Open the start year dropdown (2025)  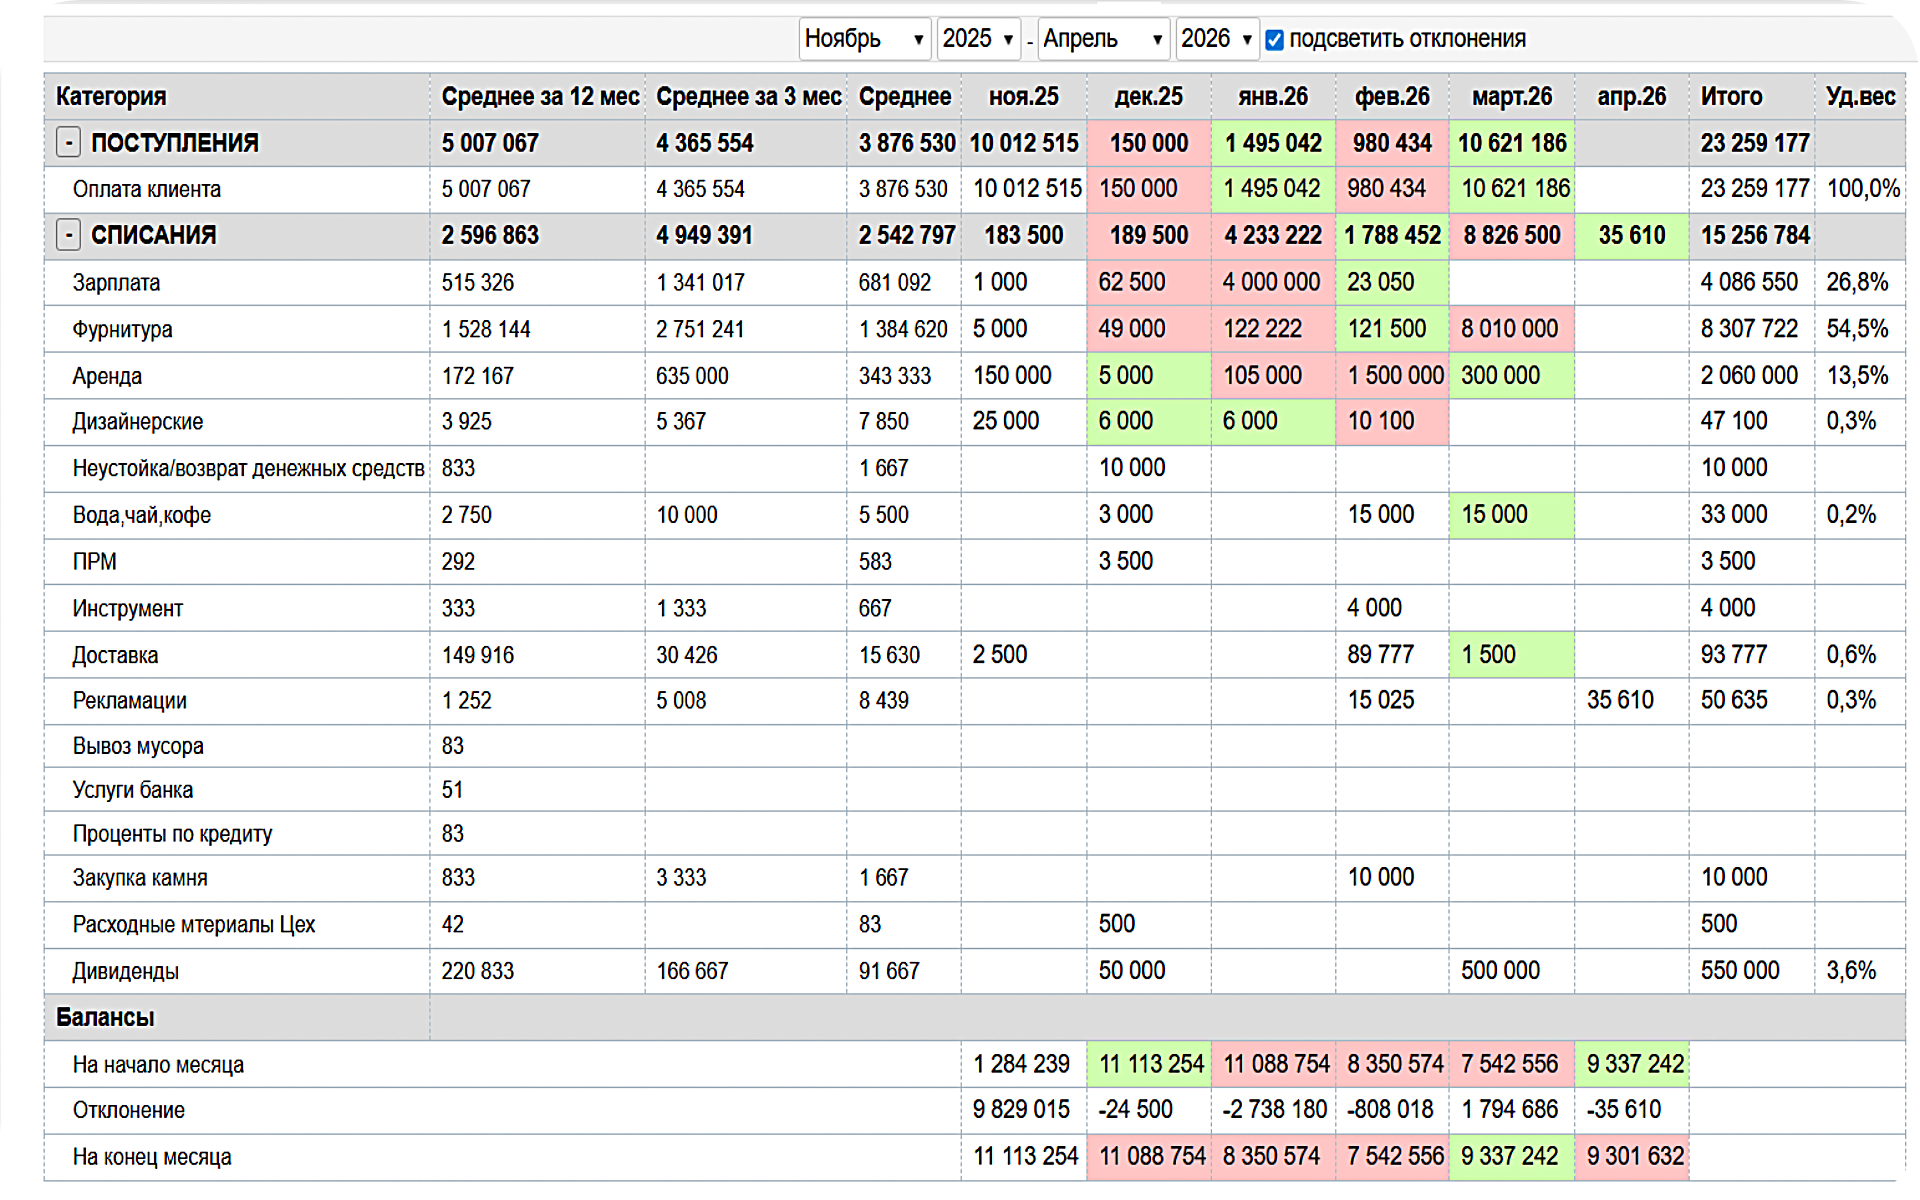coord(978,39)
